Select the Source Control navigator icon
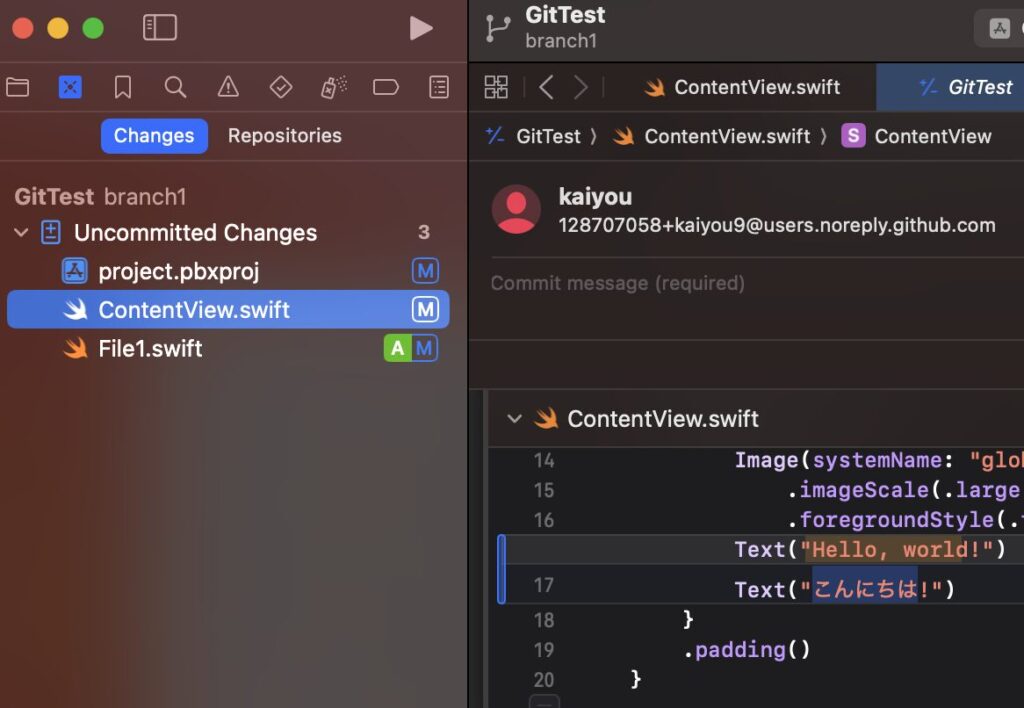This screenshot has height=708, width=1024. tap(70, 87)
